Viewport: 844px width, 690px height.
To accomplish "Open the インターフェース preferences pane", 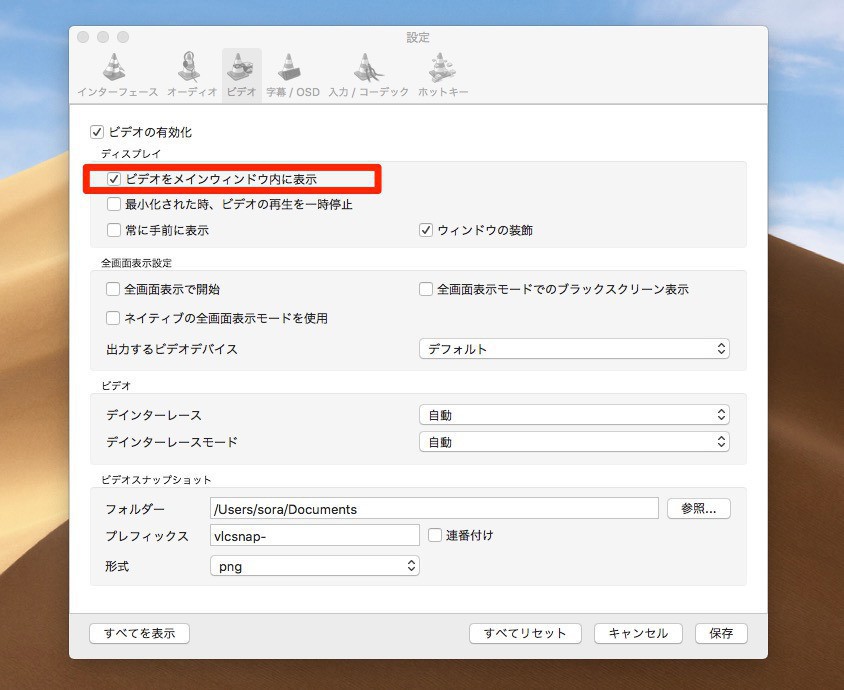I will (x=115, y=70).
